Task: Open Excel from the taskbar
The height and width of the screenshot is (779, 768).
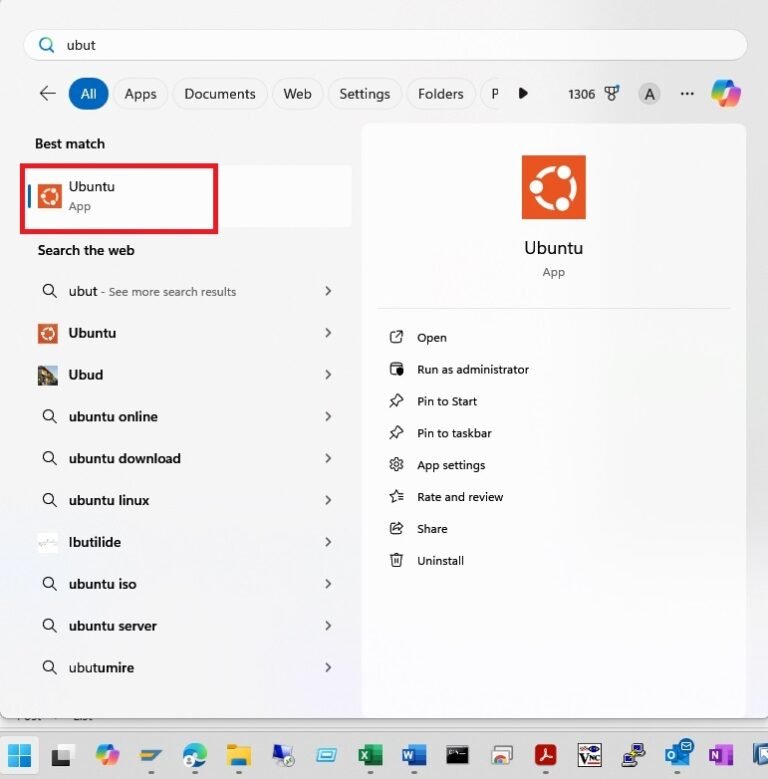Action: click(x=370, y=754)
